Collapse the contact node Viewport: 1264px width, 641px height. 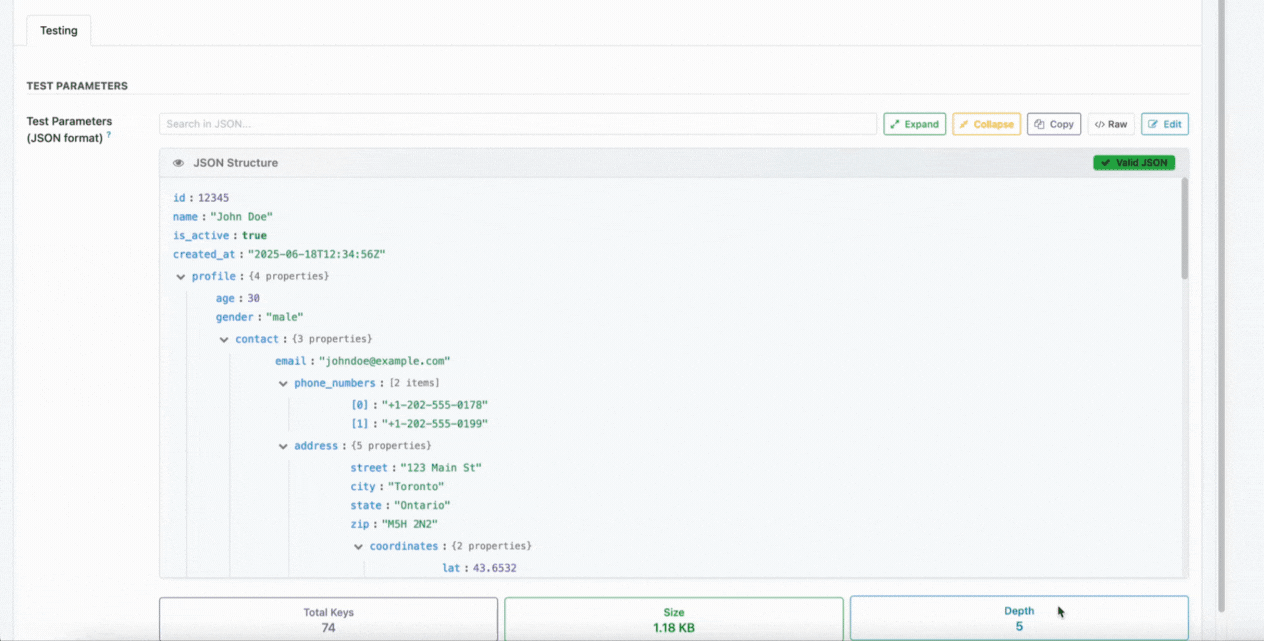[x=224, y=340]
